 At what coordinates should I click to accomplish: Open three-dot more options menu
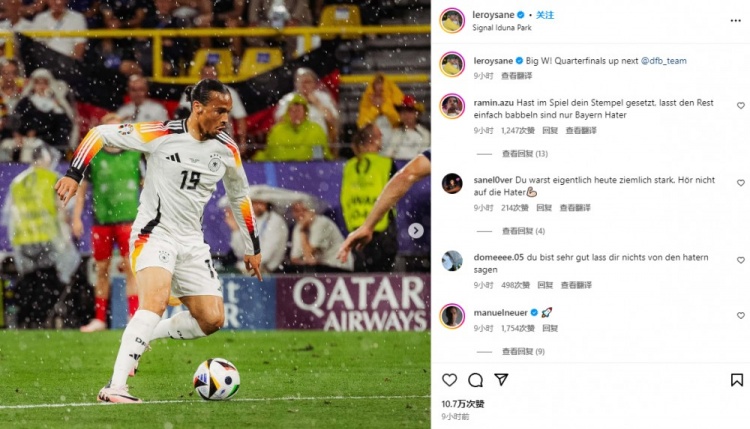(736, 21)
